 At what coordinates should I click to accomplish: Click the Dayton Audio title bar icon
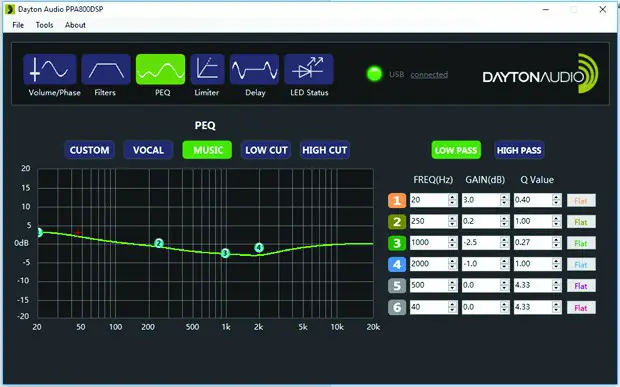tap(9, 9)
